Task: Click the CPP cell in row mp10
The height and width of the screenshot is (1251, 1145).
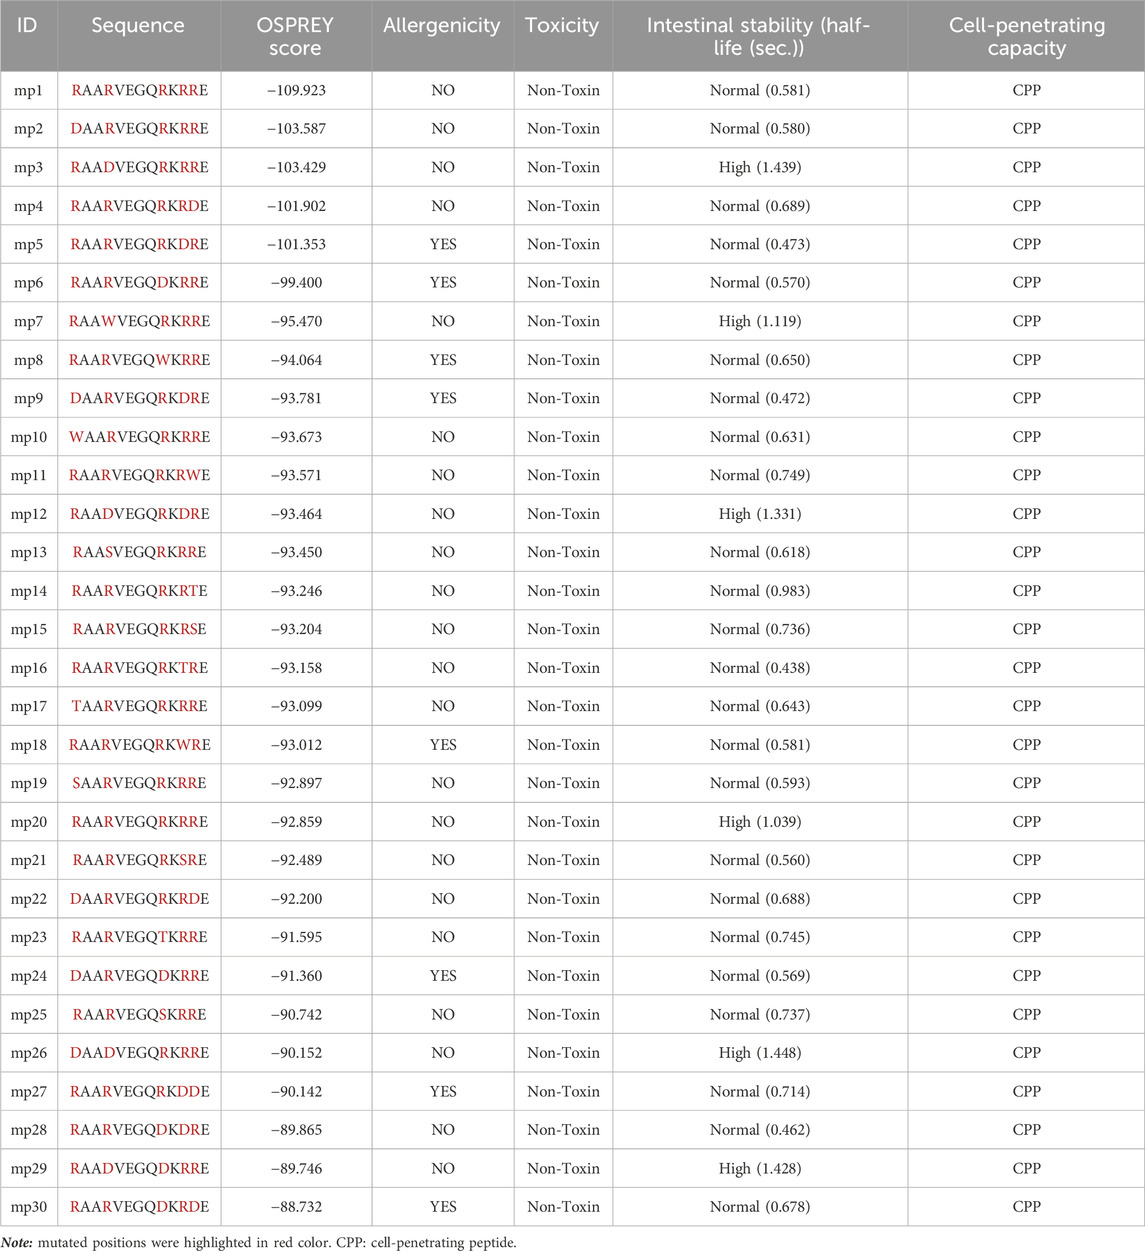Action: pyautogui.click(x=1027, y=437)
